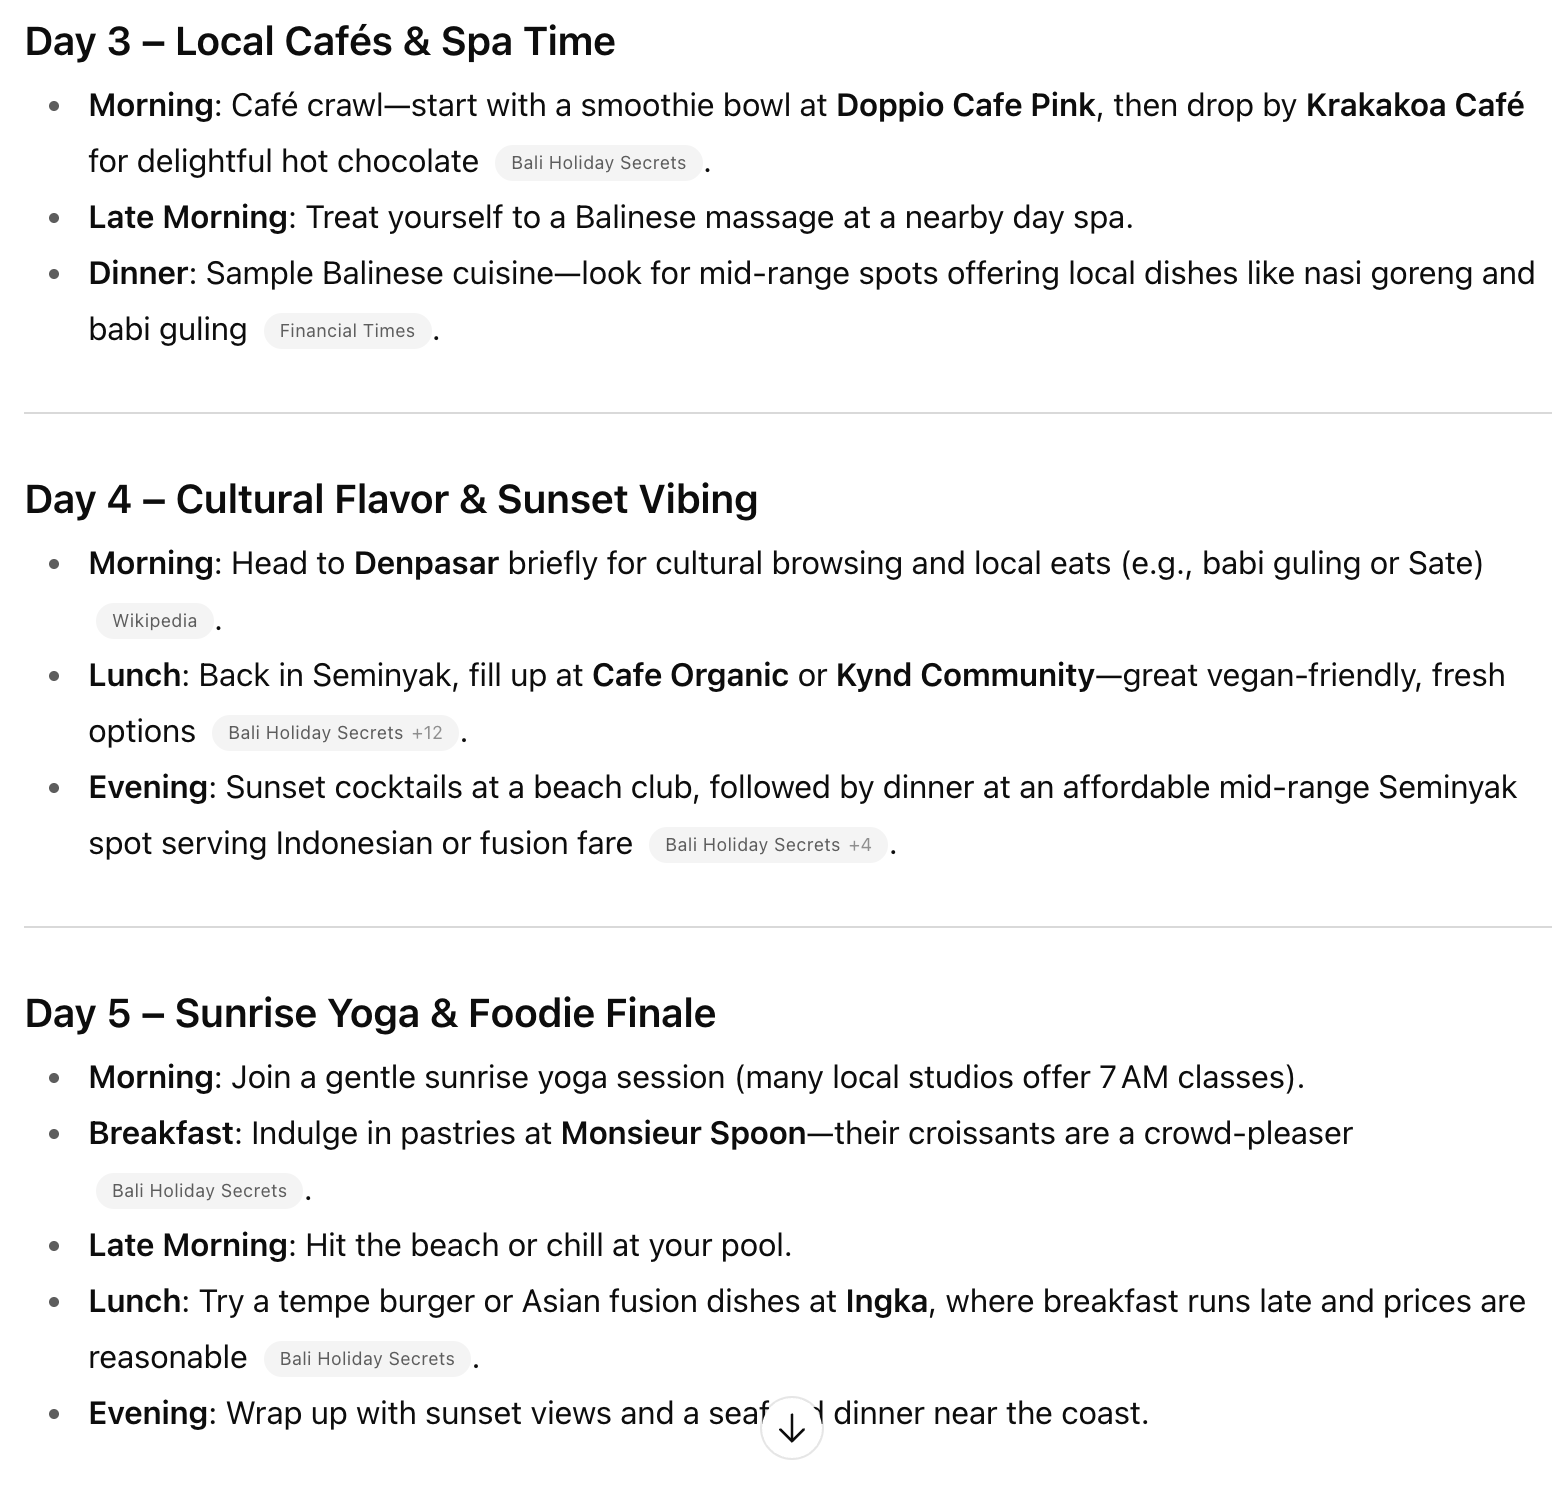Click the bold Ingka restaurant name
The width and height of the screenshot is (1552, 1494).
coord(886,1302)
